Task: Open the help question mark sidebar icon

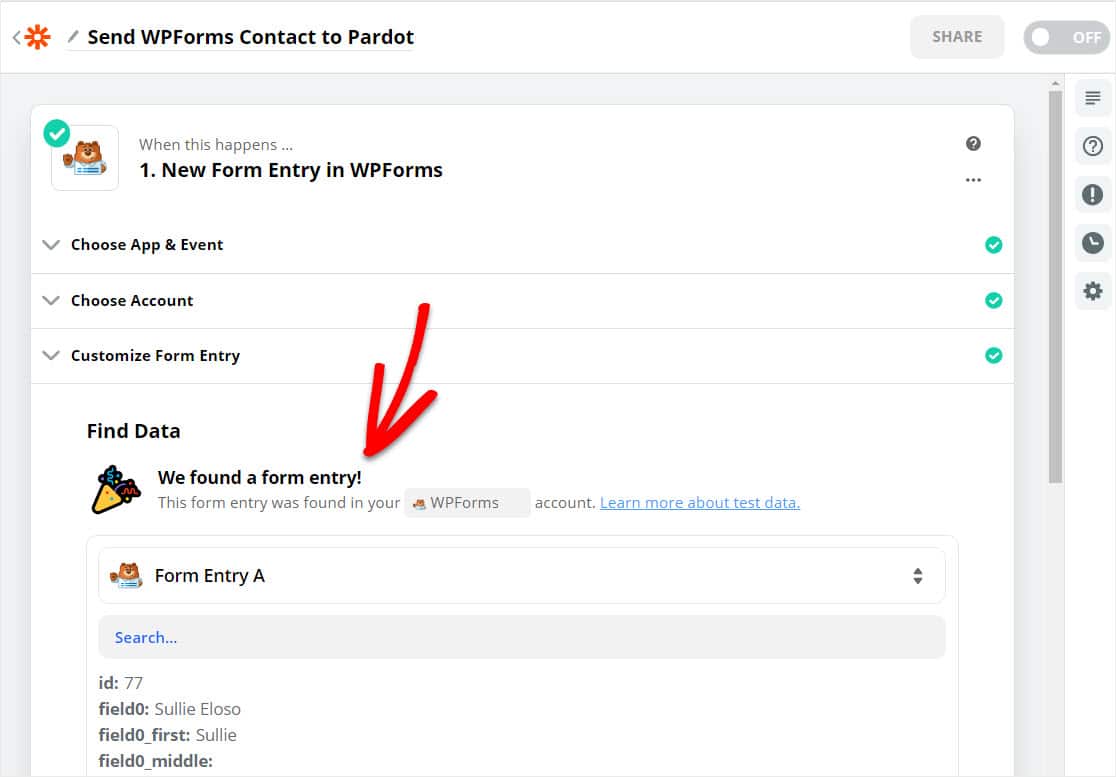Action: pos(1093,146)
